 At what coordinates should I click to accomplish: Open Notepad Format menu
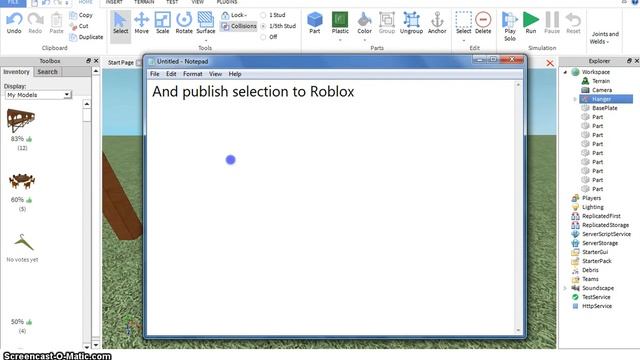193,74
